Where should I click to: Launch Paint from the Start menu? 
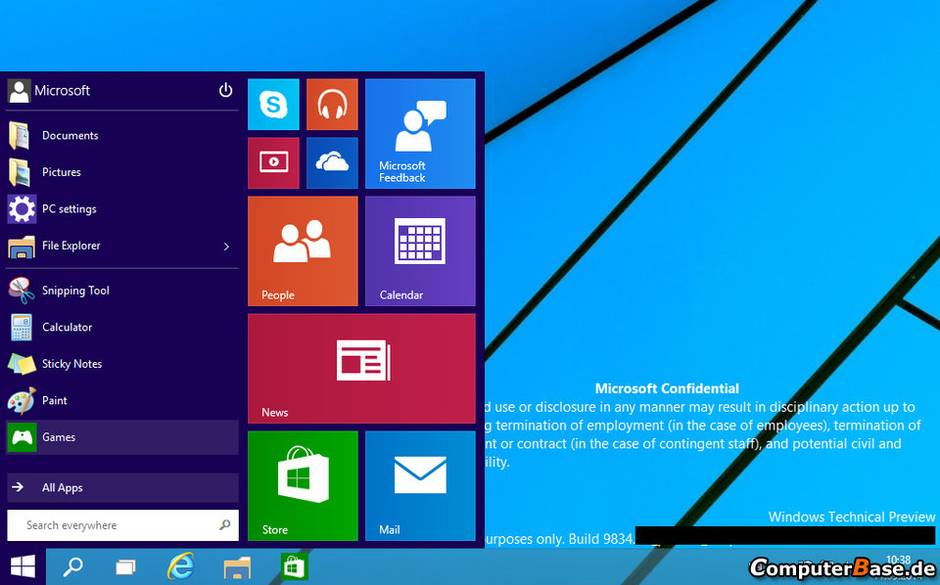click(x=122, y=400)
